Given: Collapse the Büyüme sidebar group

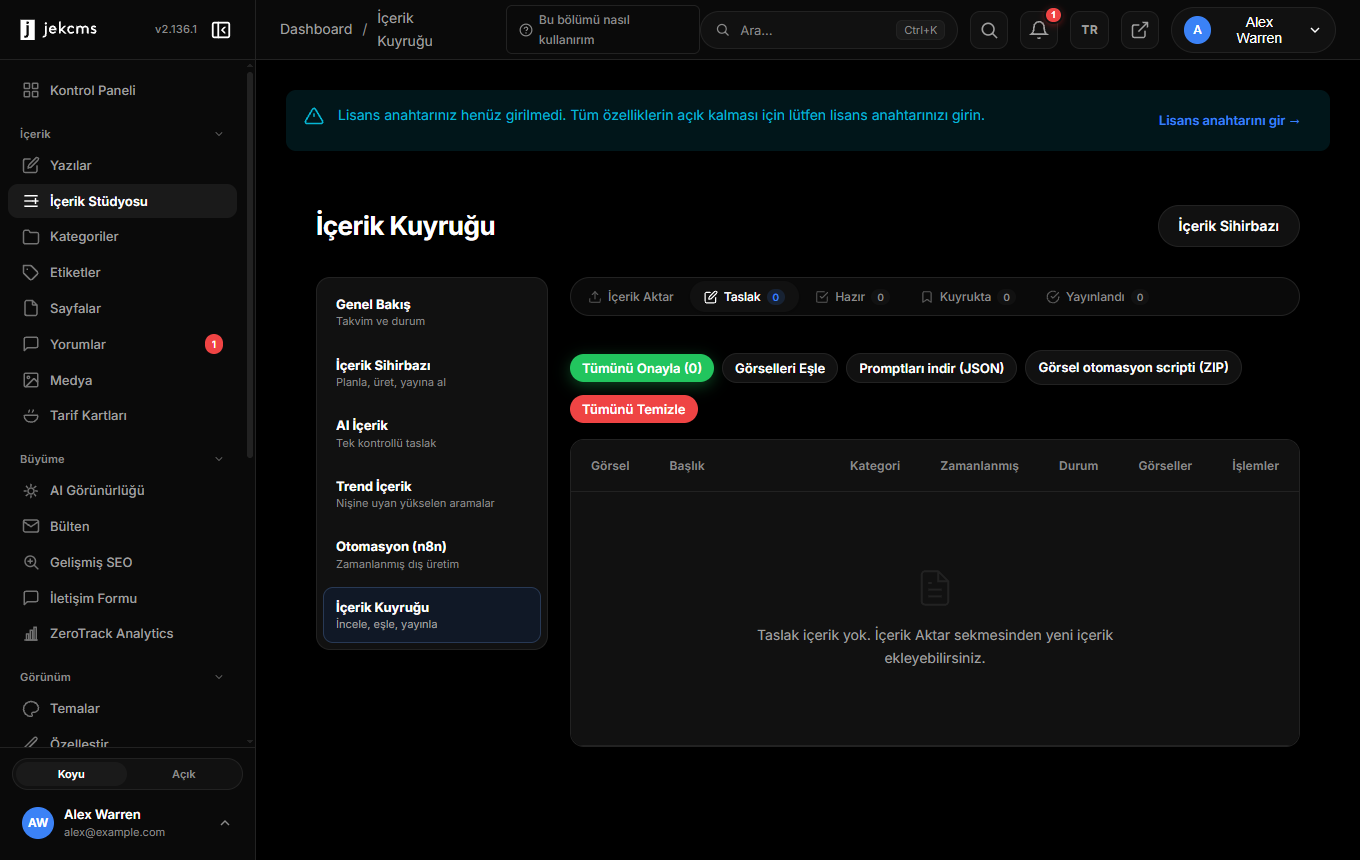Looking at the screenshot, I should [220, 459].
